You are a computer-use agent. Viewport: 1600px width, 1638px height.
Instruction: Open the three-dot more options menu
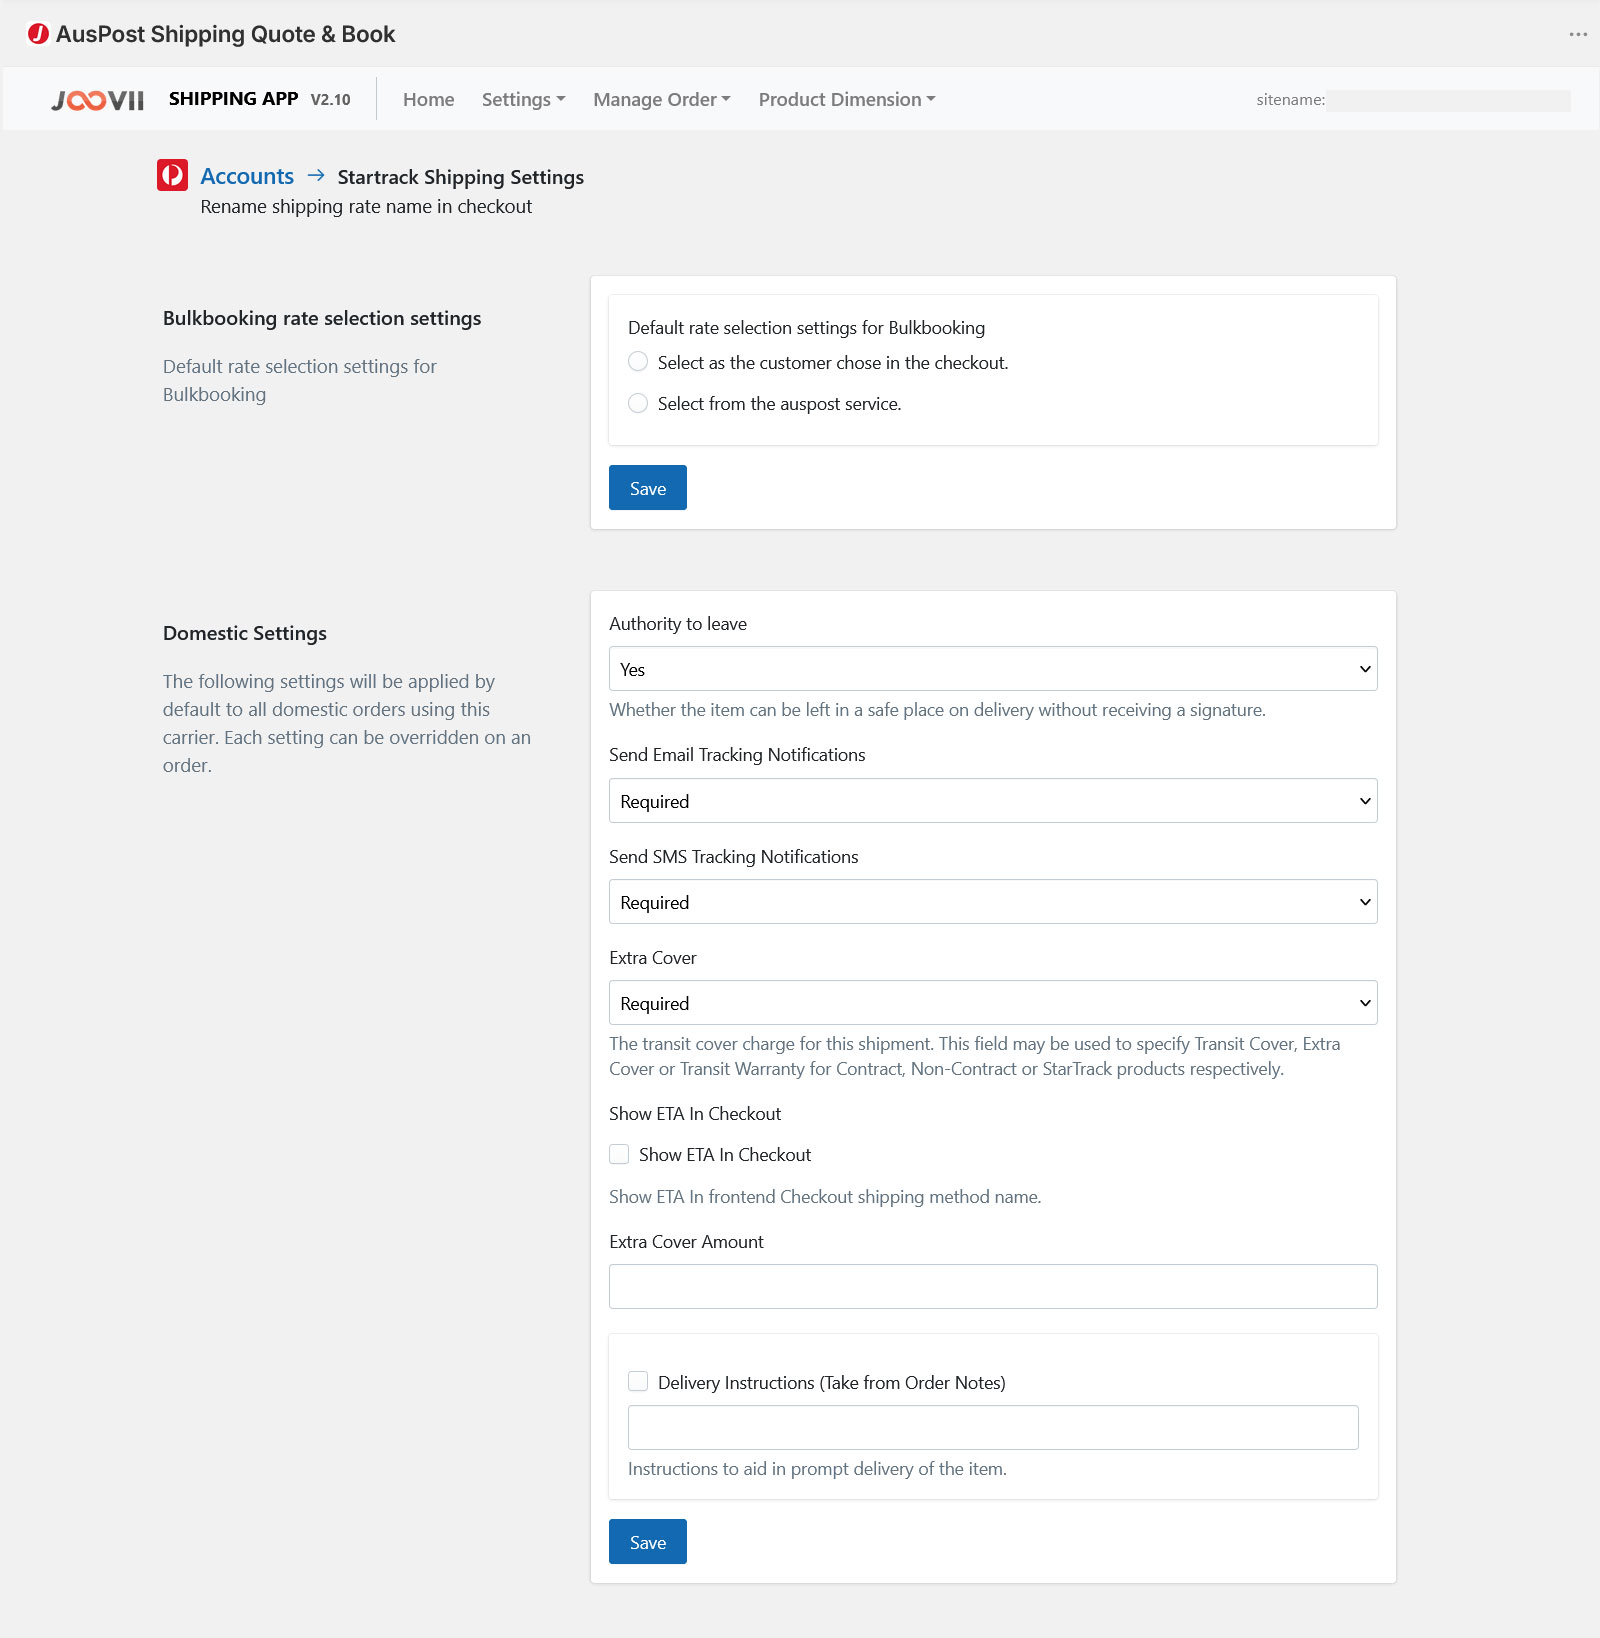pos(1578,34)
